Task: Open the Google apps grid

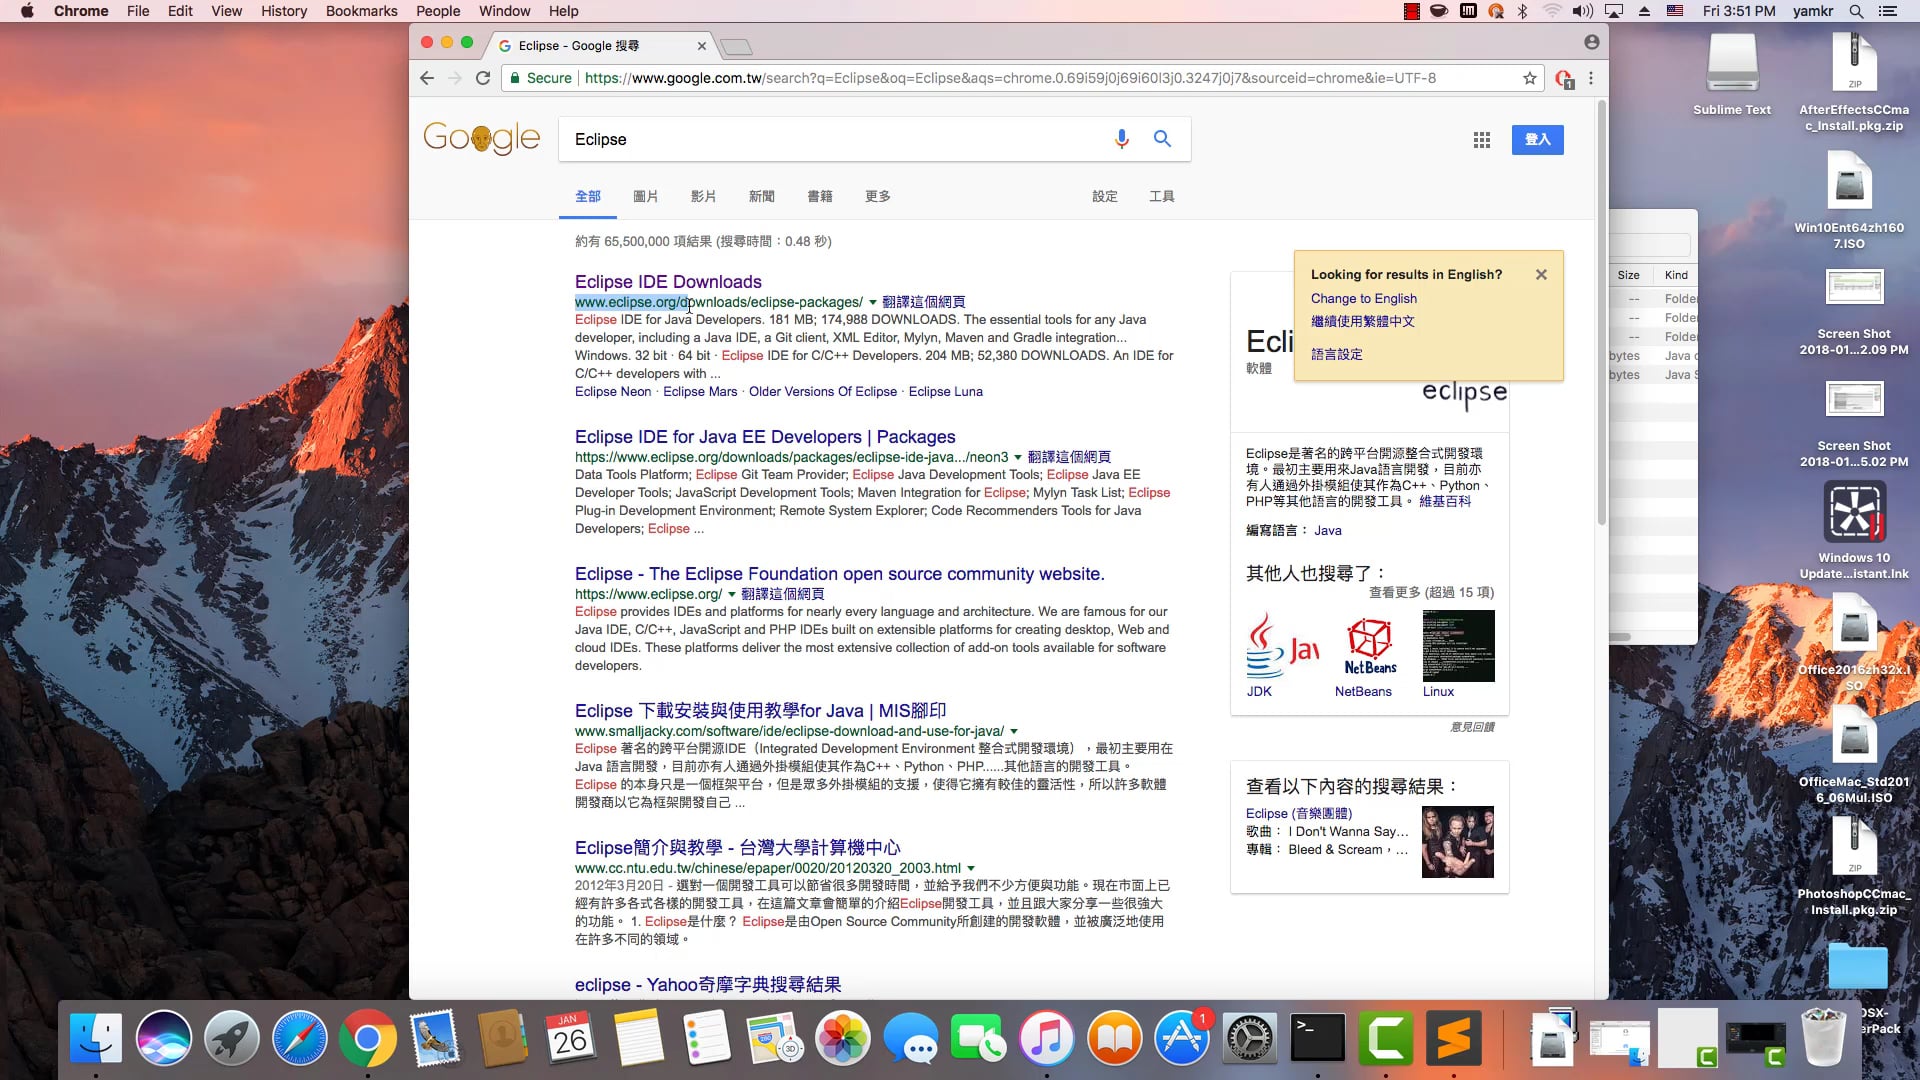Action: tap(1481, 140)
